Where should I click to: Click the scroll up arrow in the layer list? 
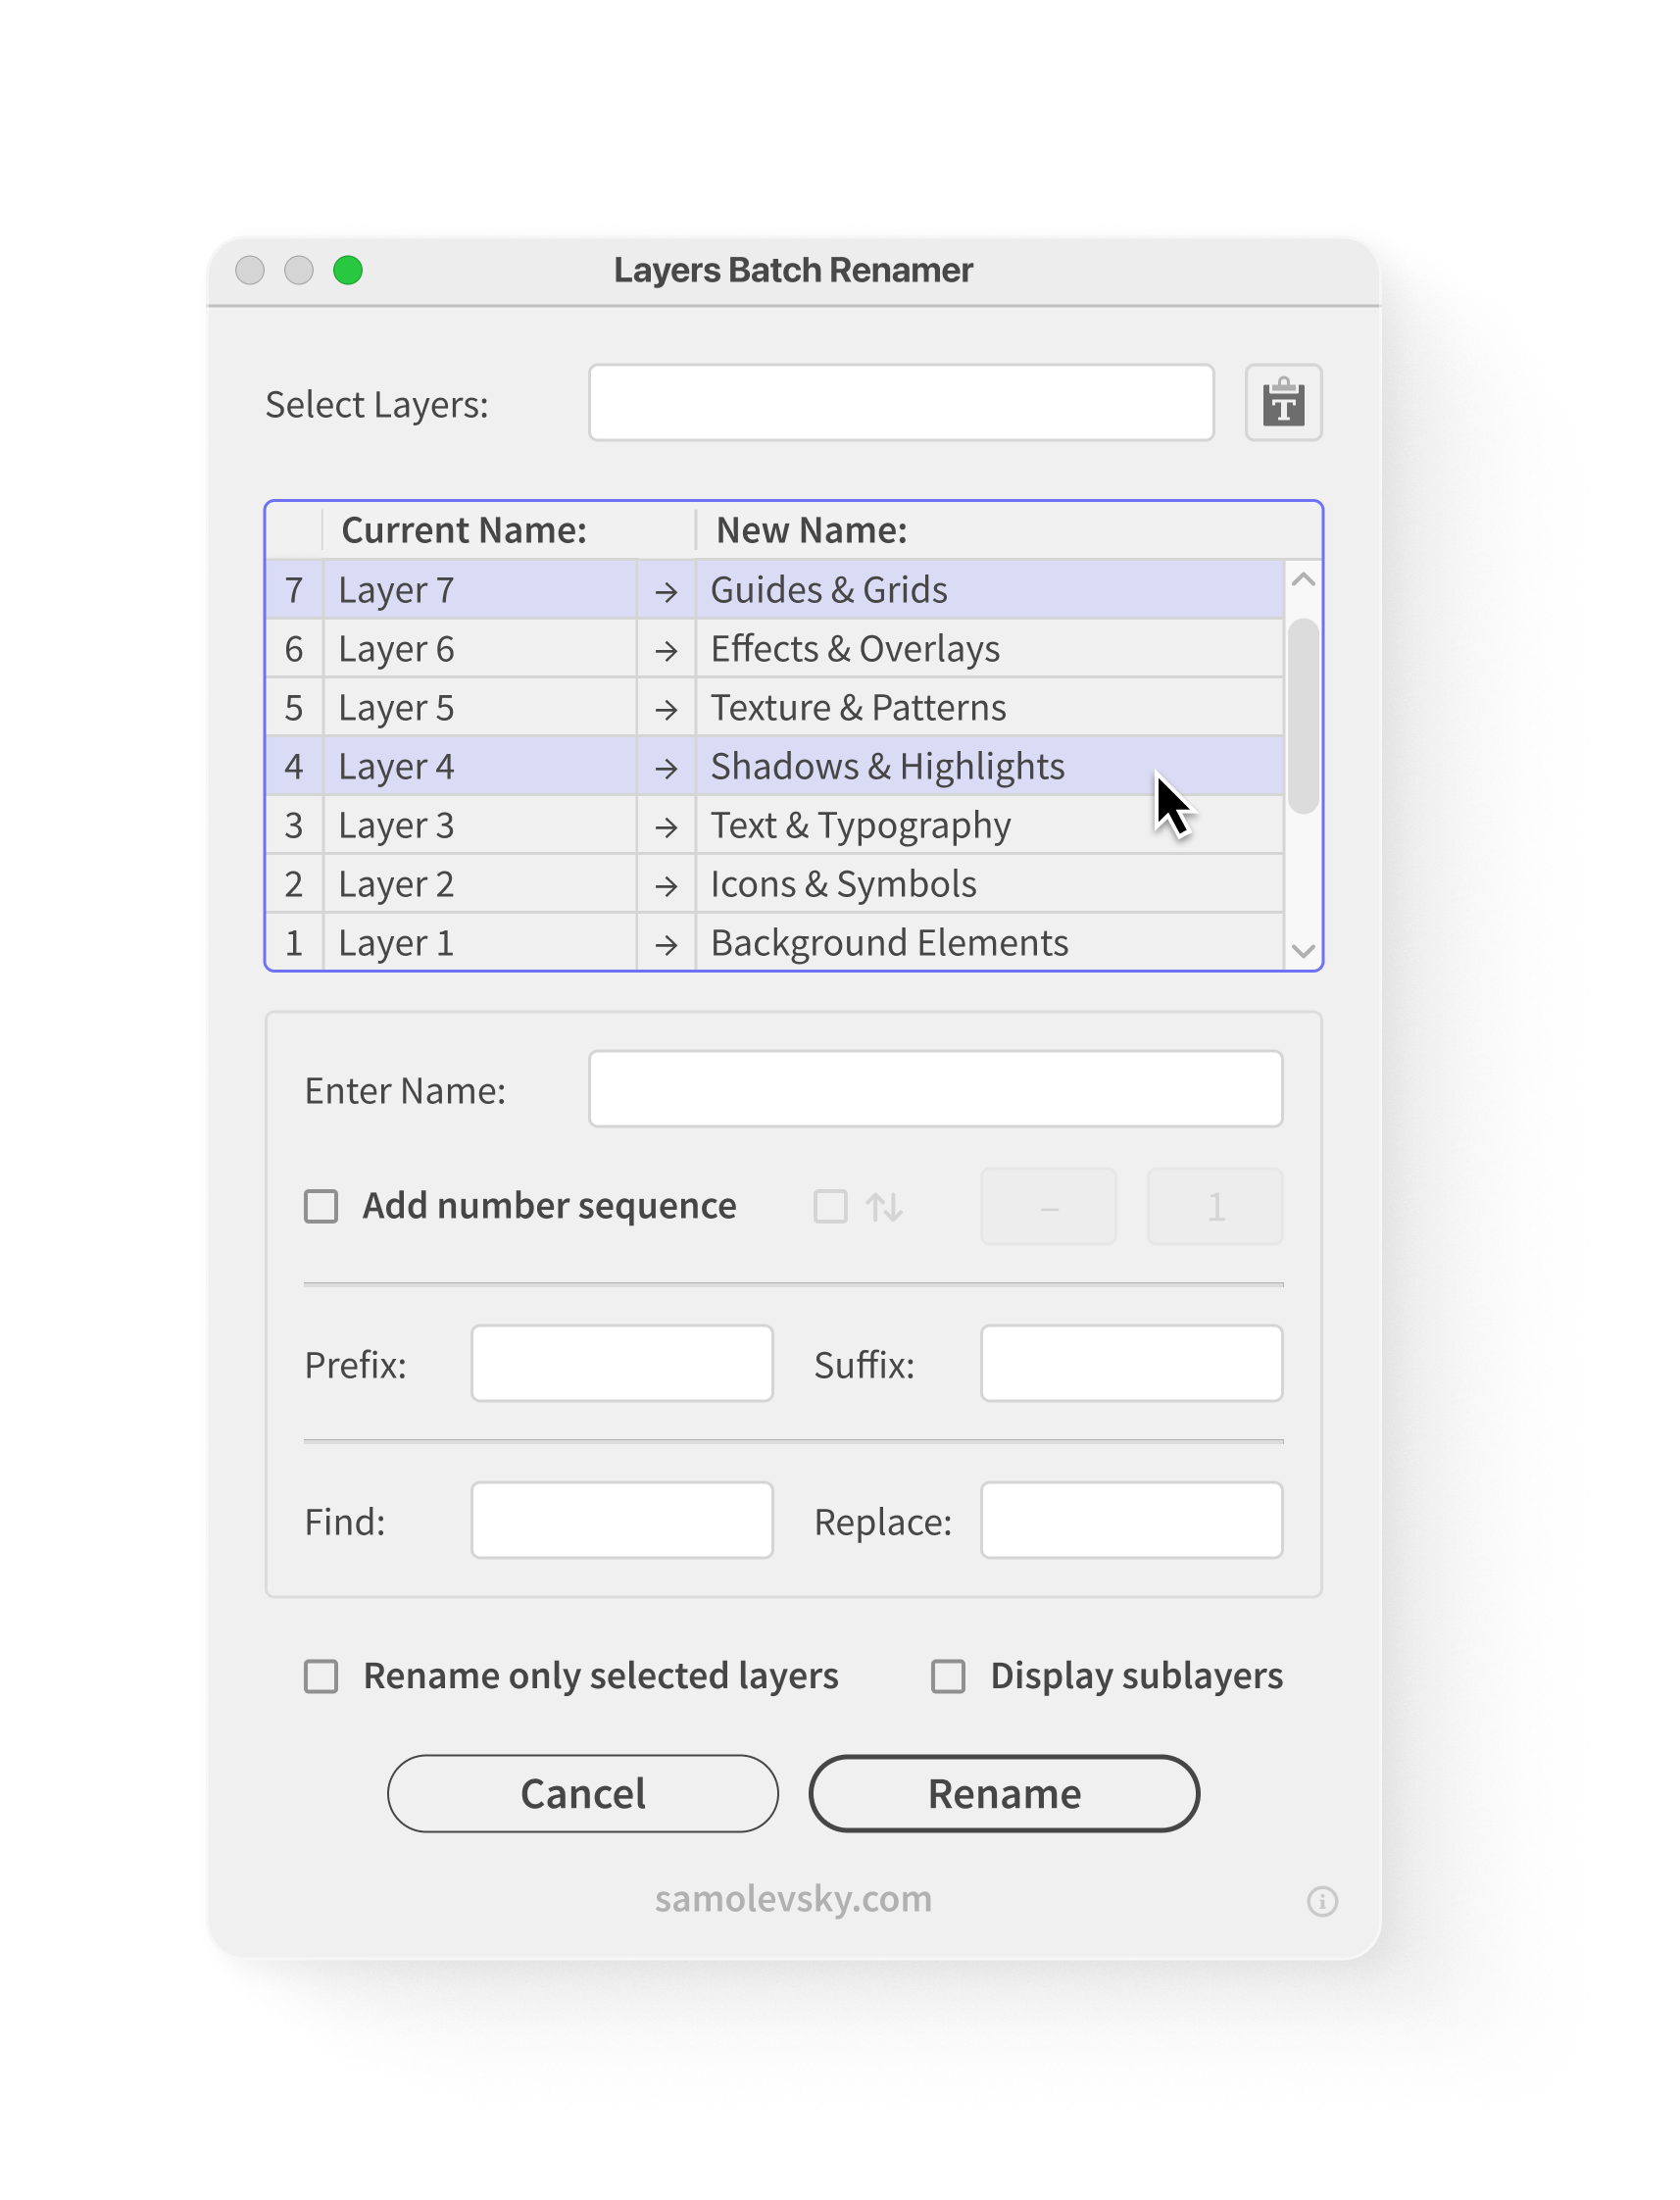[1303, 579]
